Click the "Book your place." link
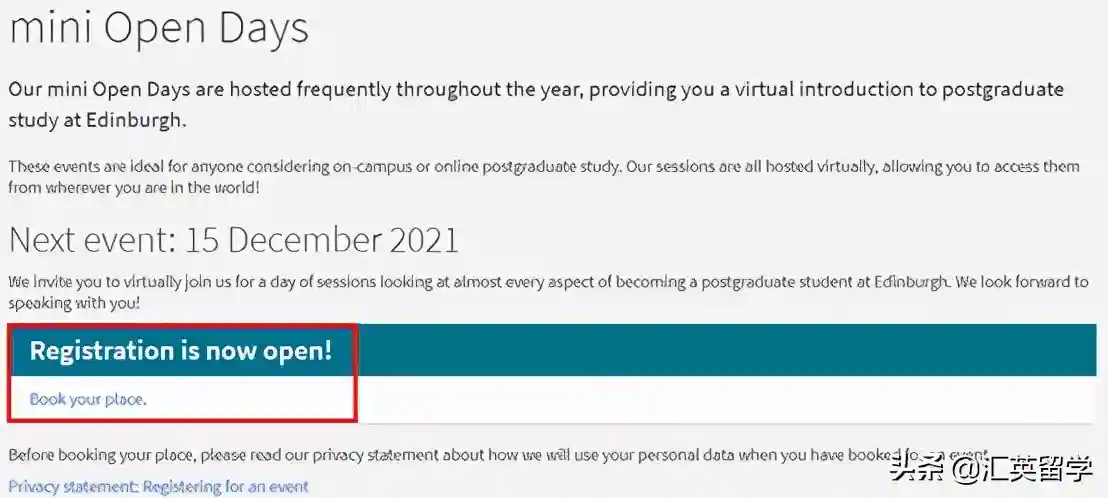The image size is (1108, 498). [x=88, y=399]
